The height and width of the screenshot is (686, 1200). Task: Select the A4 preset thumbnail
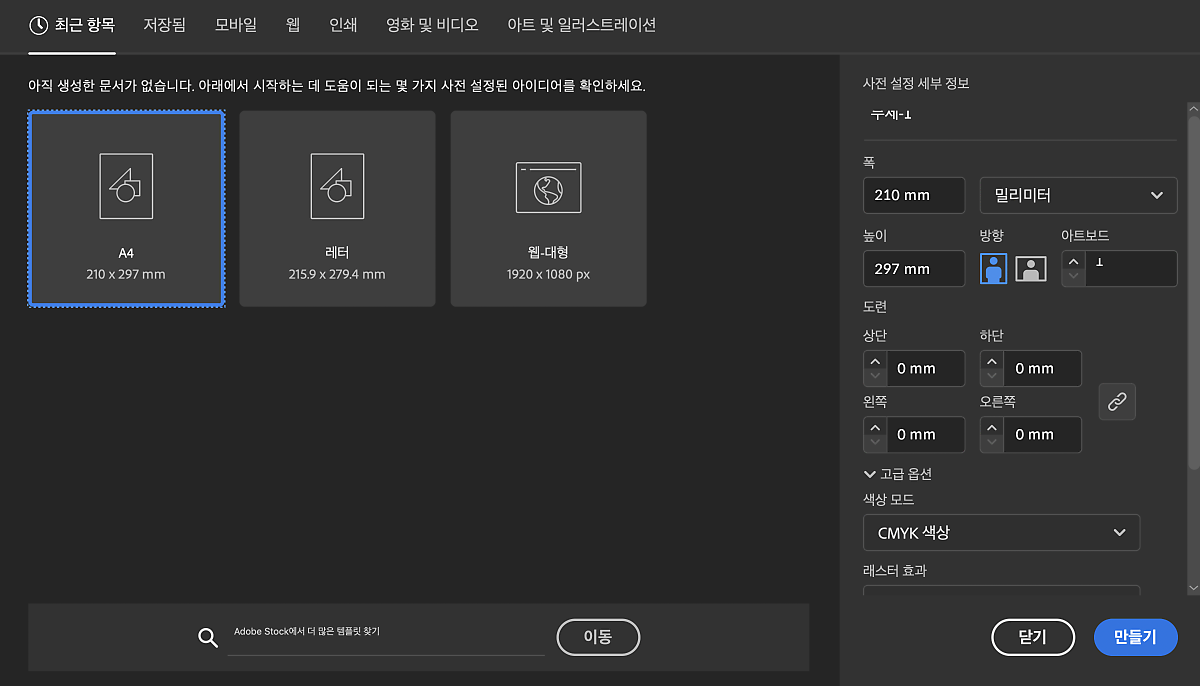tap(126, 208)
